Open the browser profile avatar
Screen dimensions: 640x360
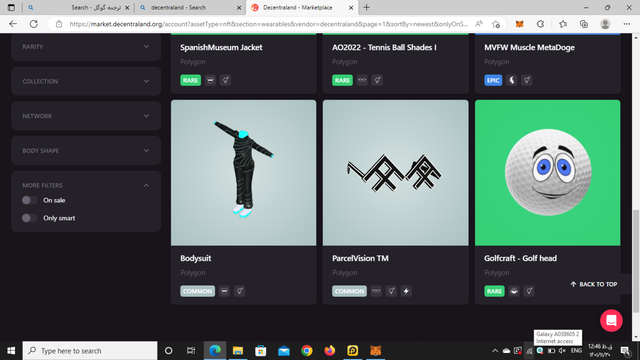(605, 24)
